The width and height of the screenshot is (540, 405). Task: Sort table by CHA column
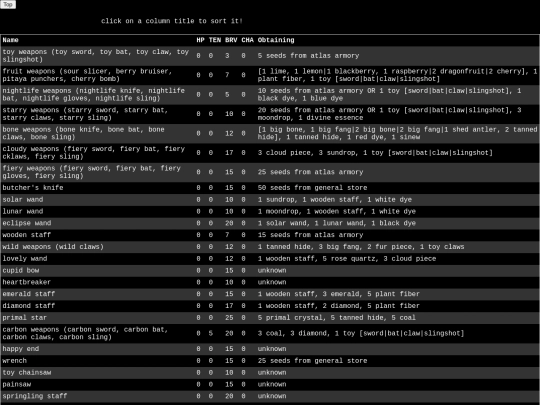(247, 40)
